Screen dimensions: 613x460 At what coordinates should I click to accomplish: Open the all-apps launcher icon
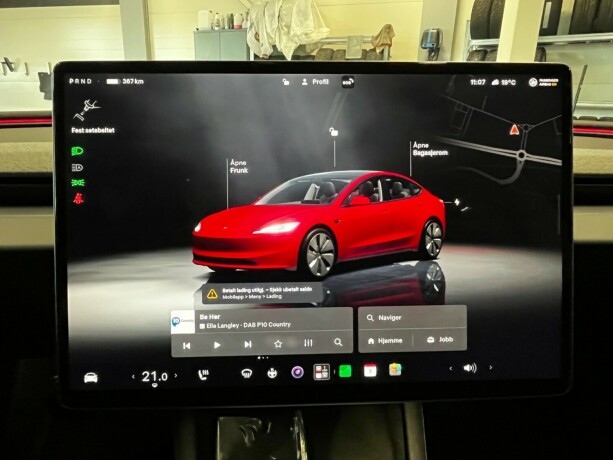322,372
